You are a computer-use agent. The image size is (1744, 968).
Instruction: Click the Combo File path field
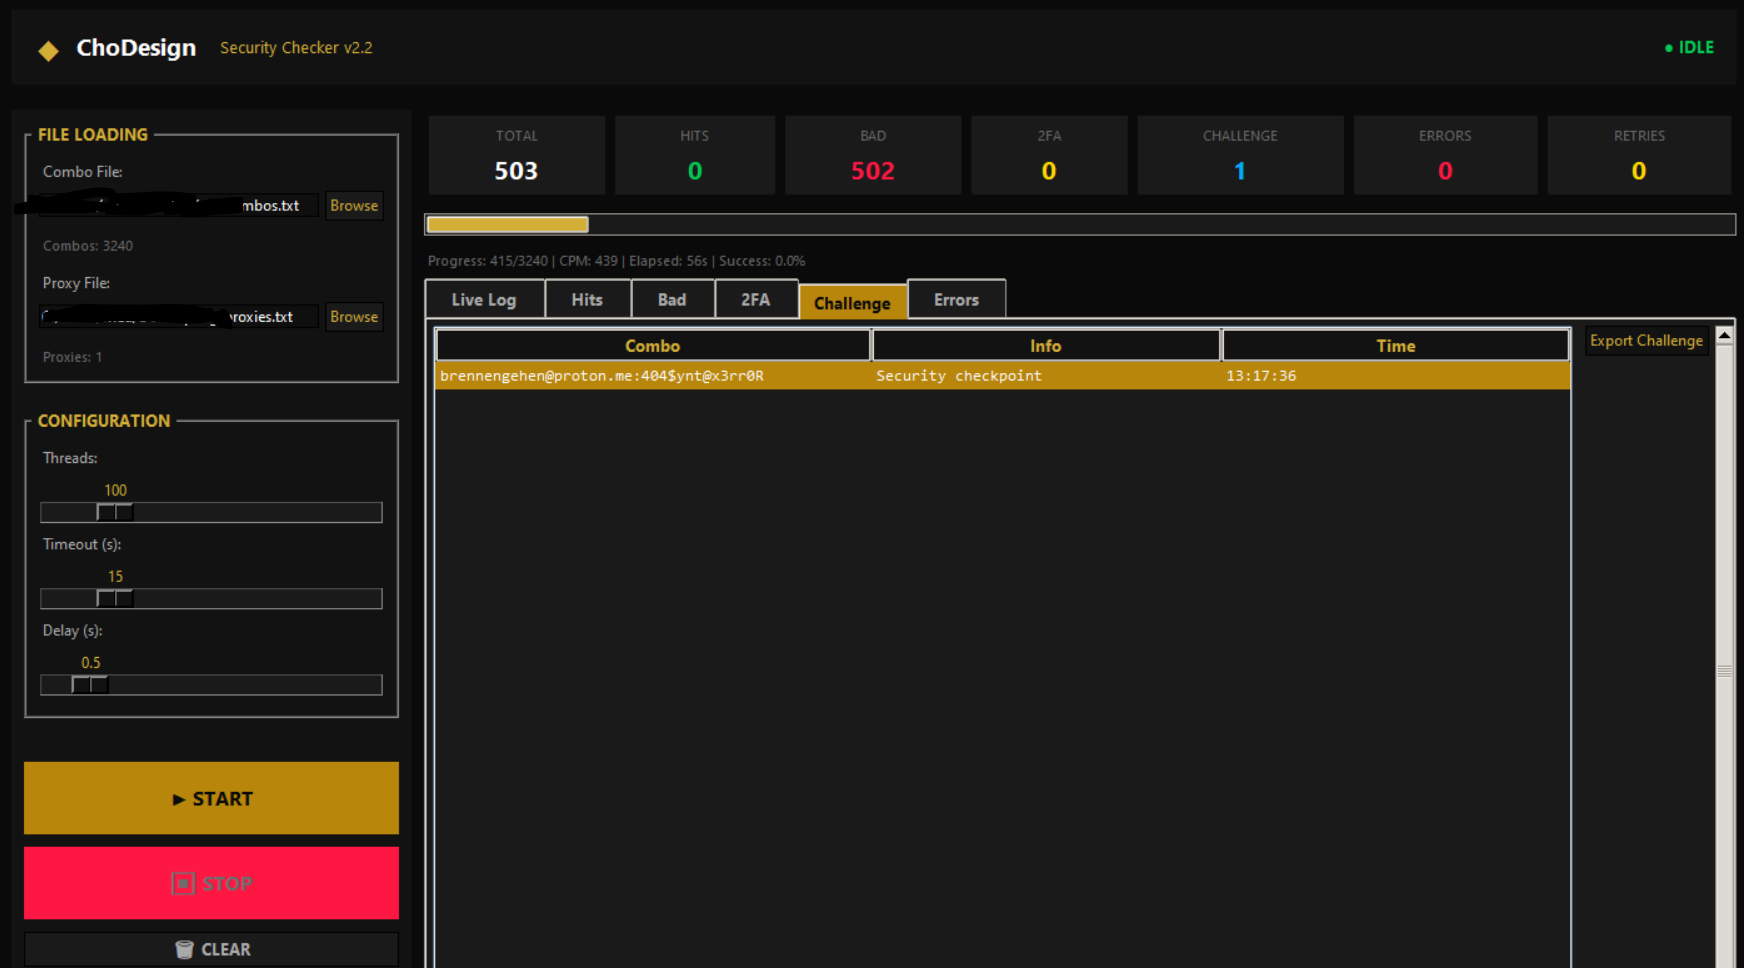point(179,205)
